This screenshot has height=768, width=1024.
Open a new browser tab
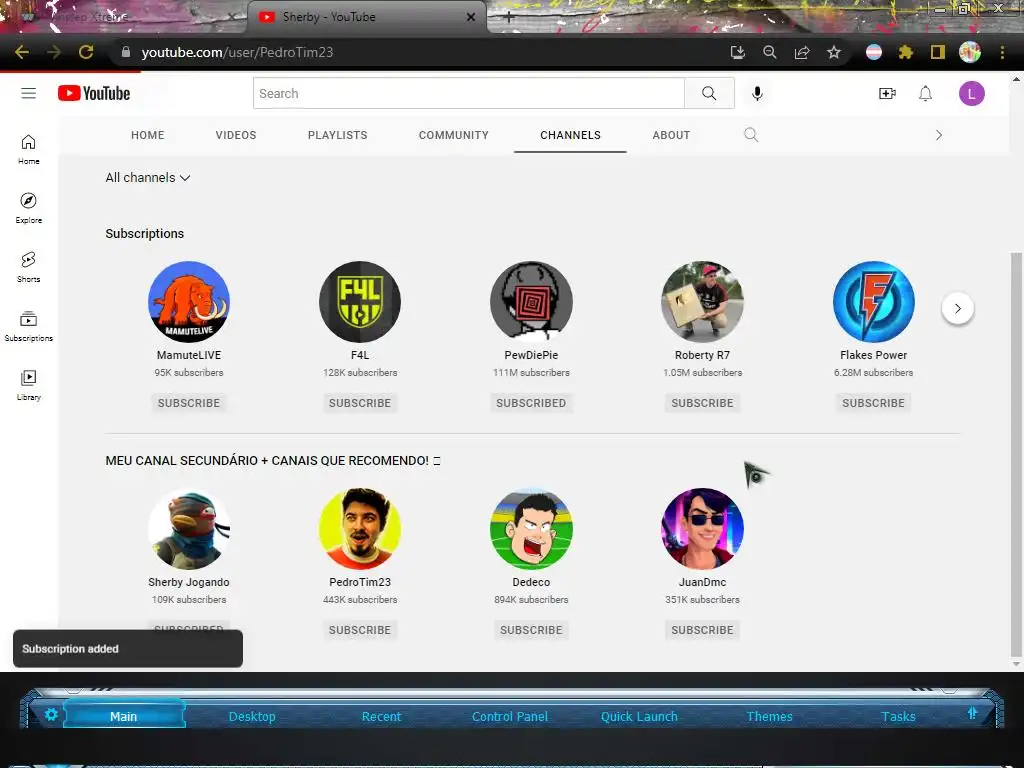pyautogui.click(x=509, y=17)
